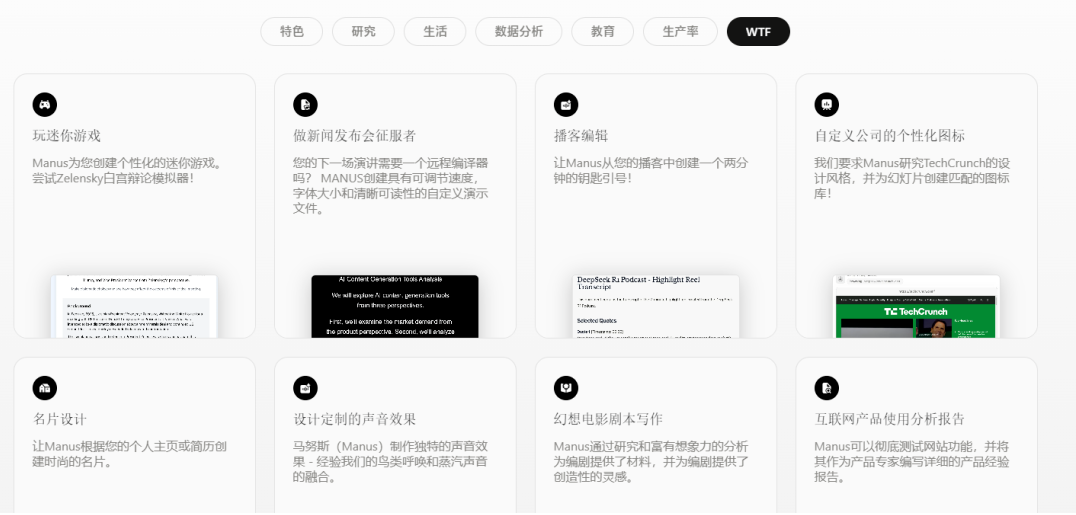This screenshot has height=515, width=1076.
Task: Click the icon on 名片设计 card
Action: click(45, 388)
